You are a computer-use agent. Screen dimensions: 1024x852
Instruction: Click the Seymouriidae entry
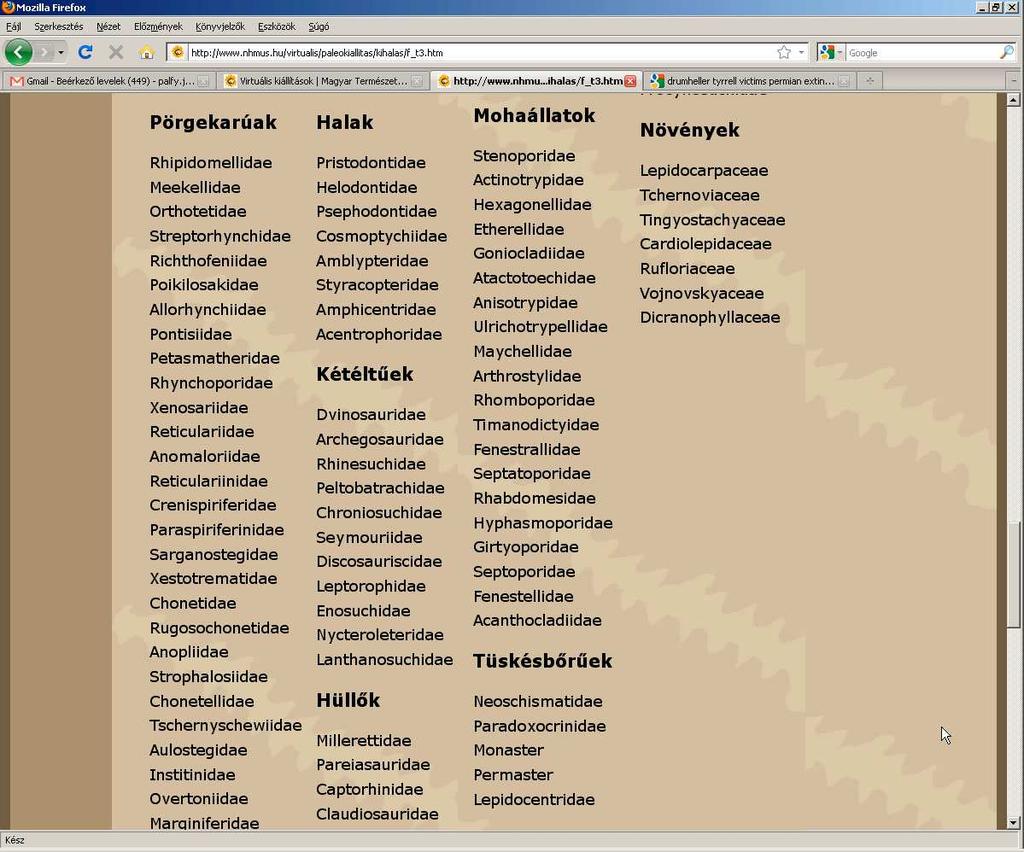coord(369,537)
